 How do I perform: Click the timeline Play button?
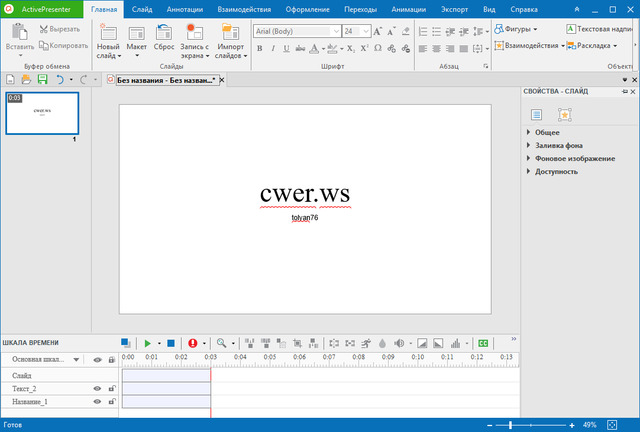147,342
